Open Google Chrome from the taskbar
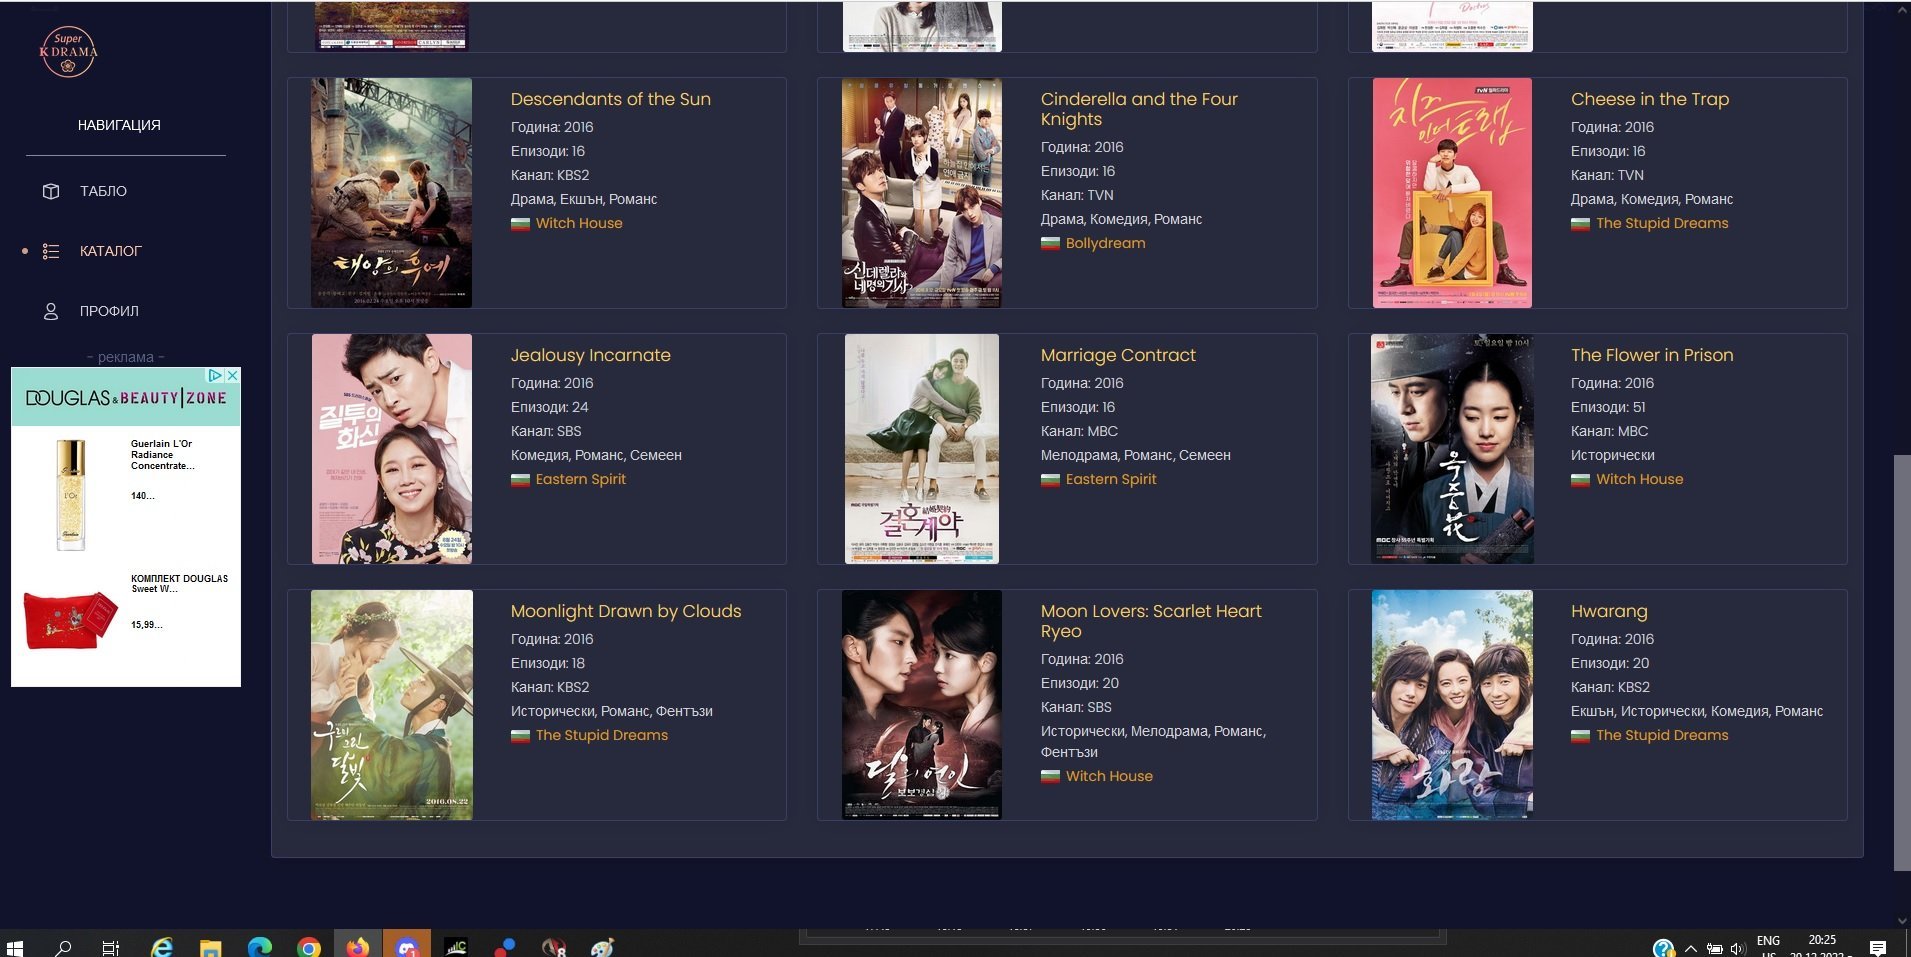 pos(309,947)
